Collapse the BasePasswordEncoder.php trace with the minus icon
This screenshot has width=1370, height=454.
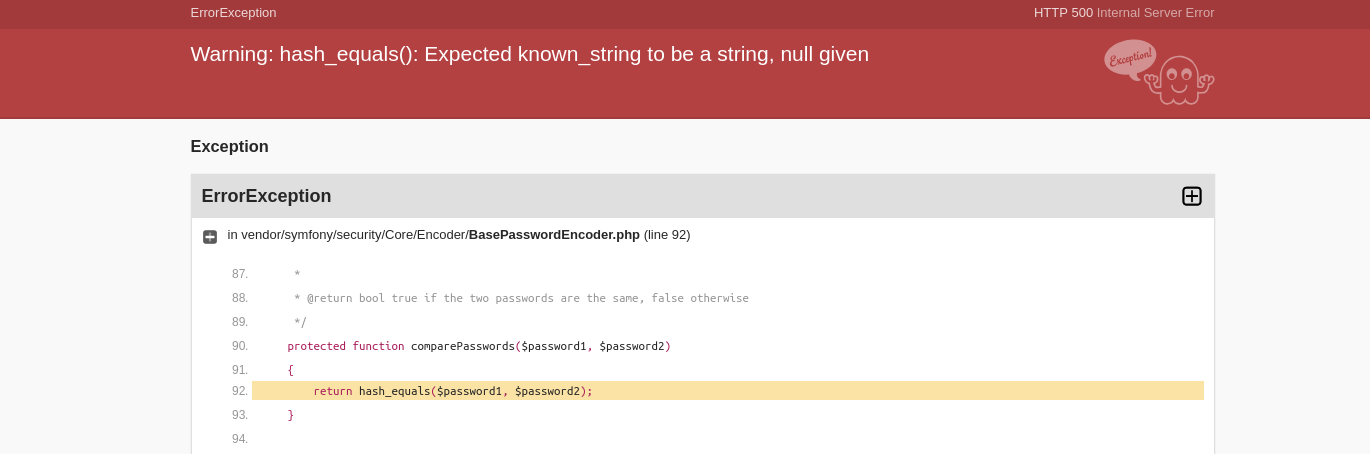tap(210, 237)
